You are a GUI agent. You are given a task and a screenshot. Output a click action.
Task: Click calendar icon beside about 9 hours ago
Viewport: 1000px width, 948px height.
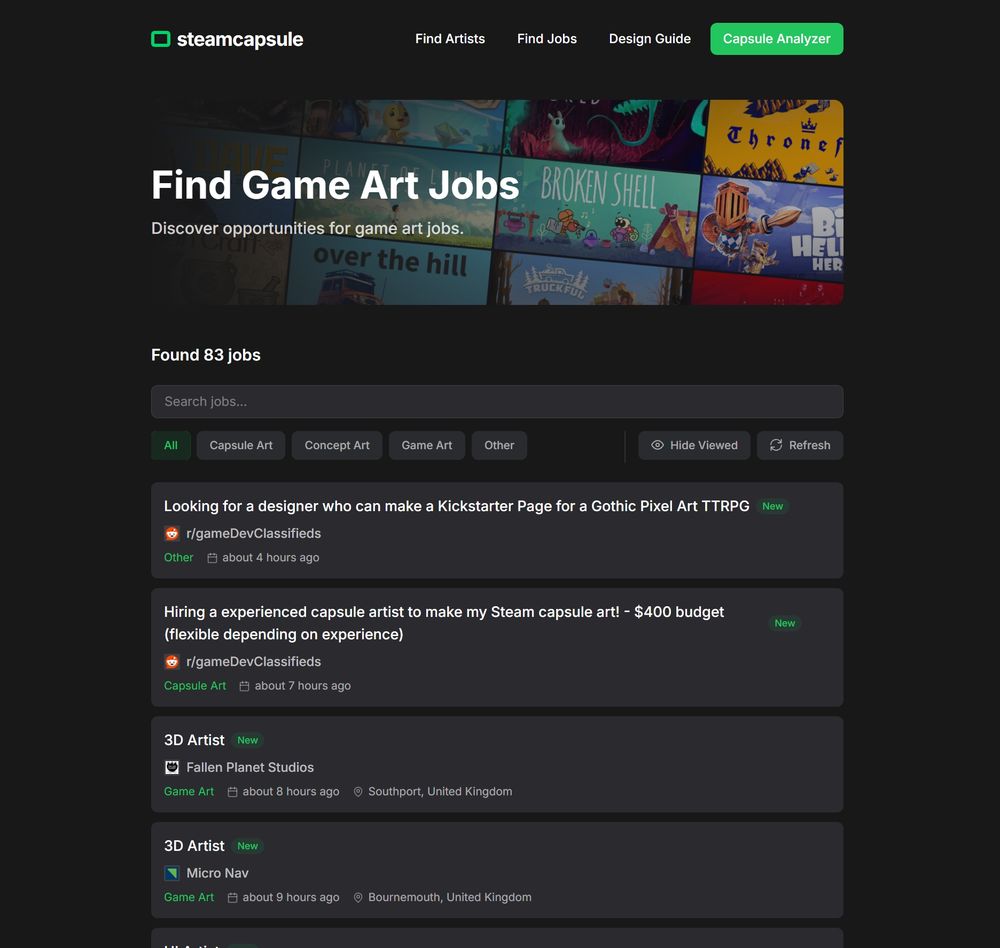(233, 898)
